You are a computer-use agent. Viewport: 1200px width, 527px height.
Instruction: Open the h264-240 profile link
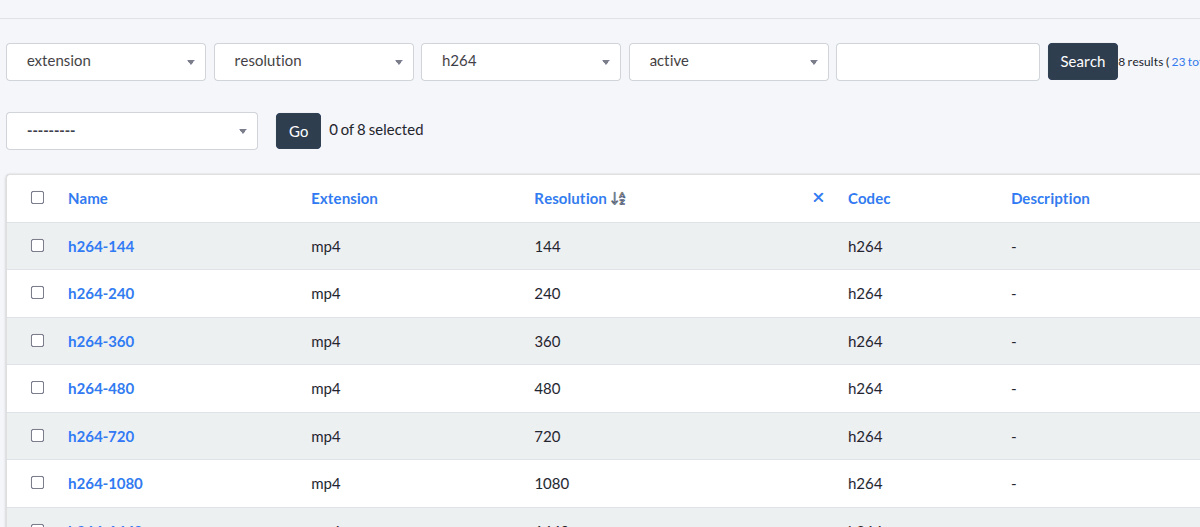click(101, 294)
